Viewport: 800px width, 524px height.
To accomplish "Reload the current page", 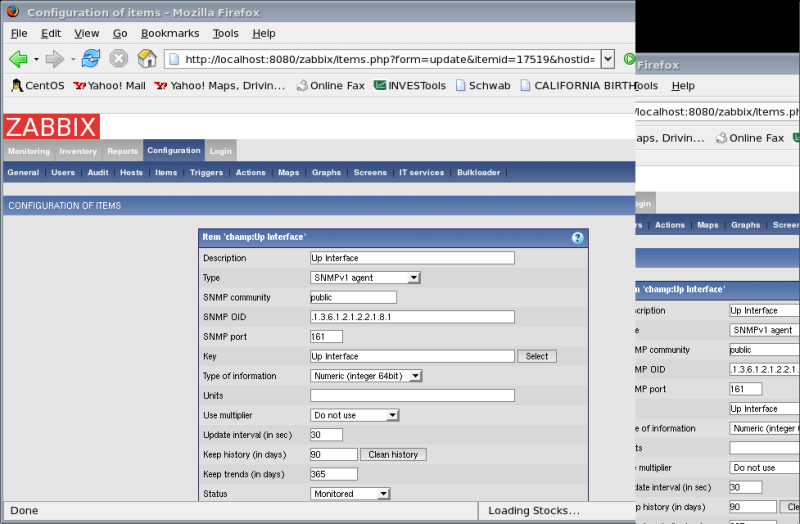I will coord(91,59).
